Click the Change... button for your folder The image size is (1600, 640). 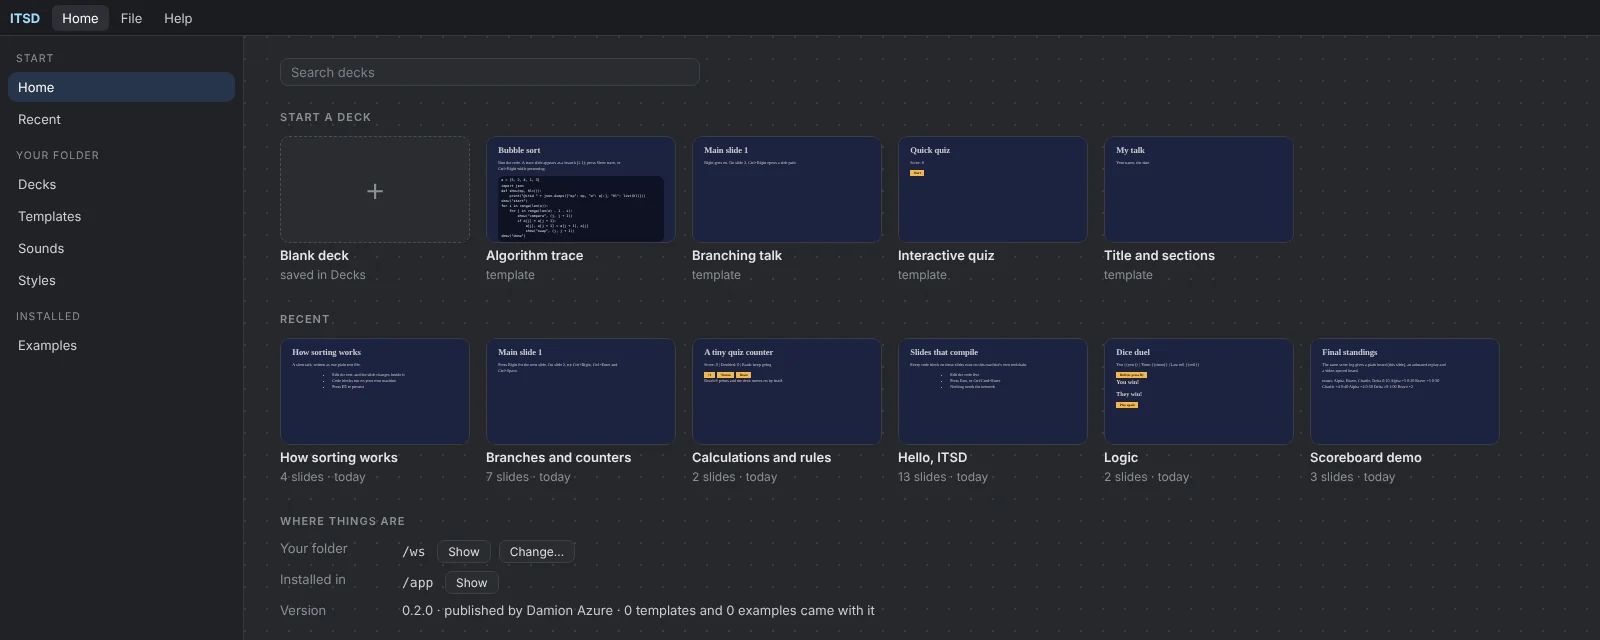coord(537,552)
